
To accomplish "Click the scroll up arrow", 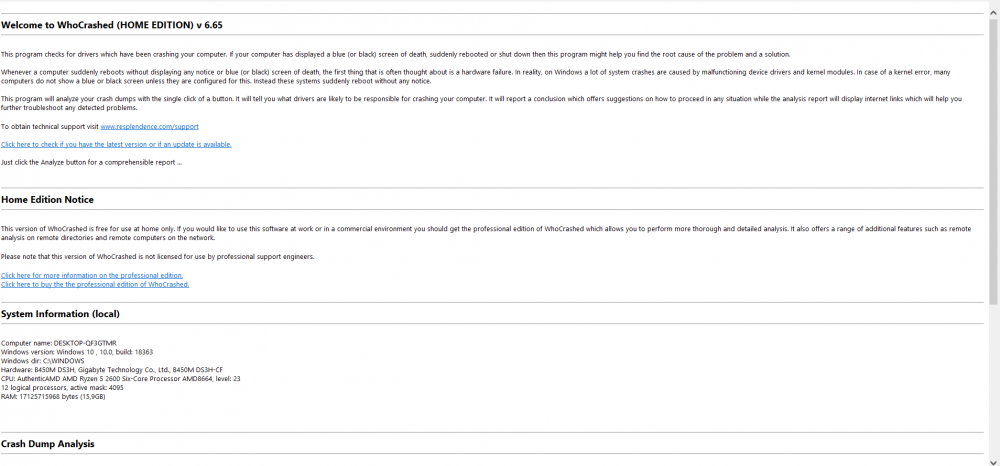I will coord(994,5).
